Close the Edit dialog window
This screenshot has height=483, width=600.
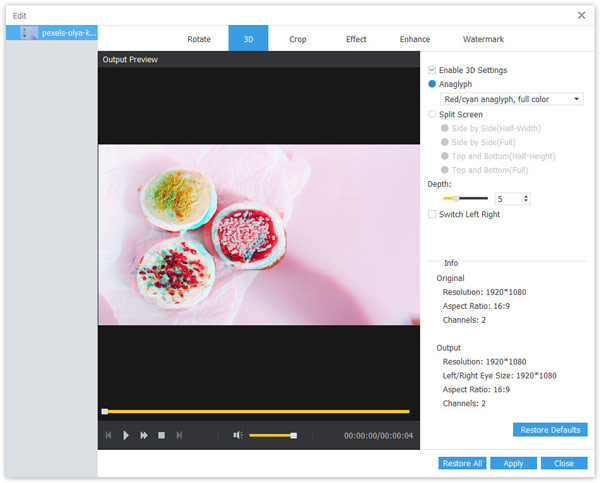582,14
